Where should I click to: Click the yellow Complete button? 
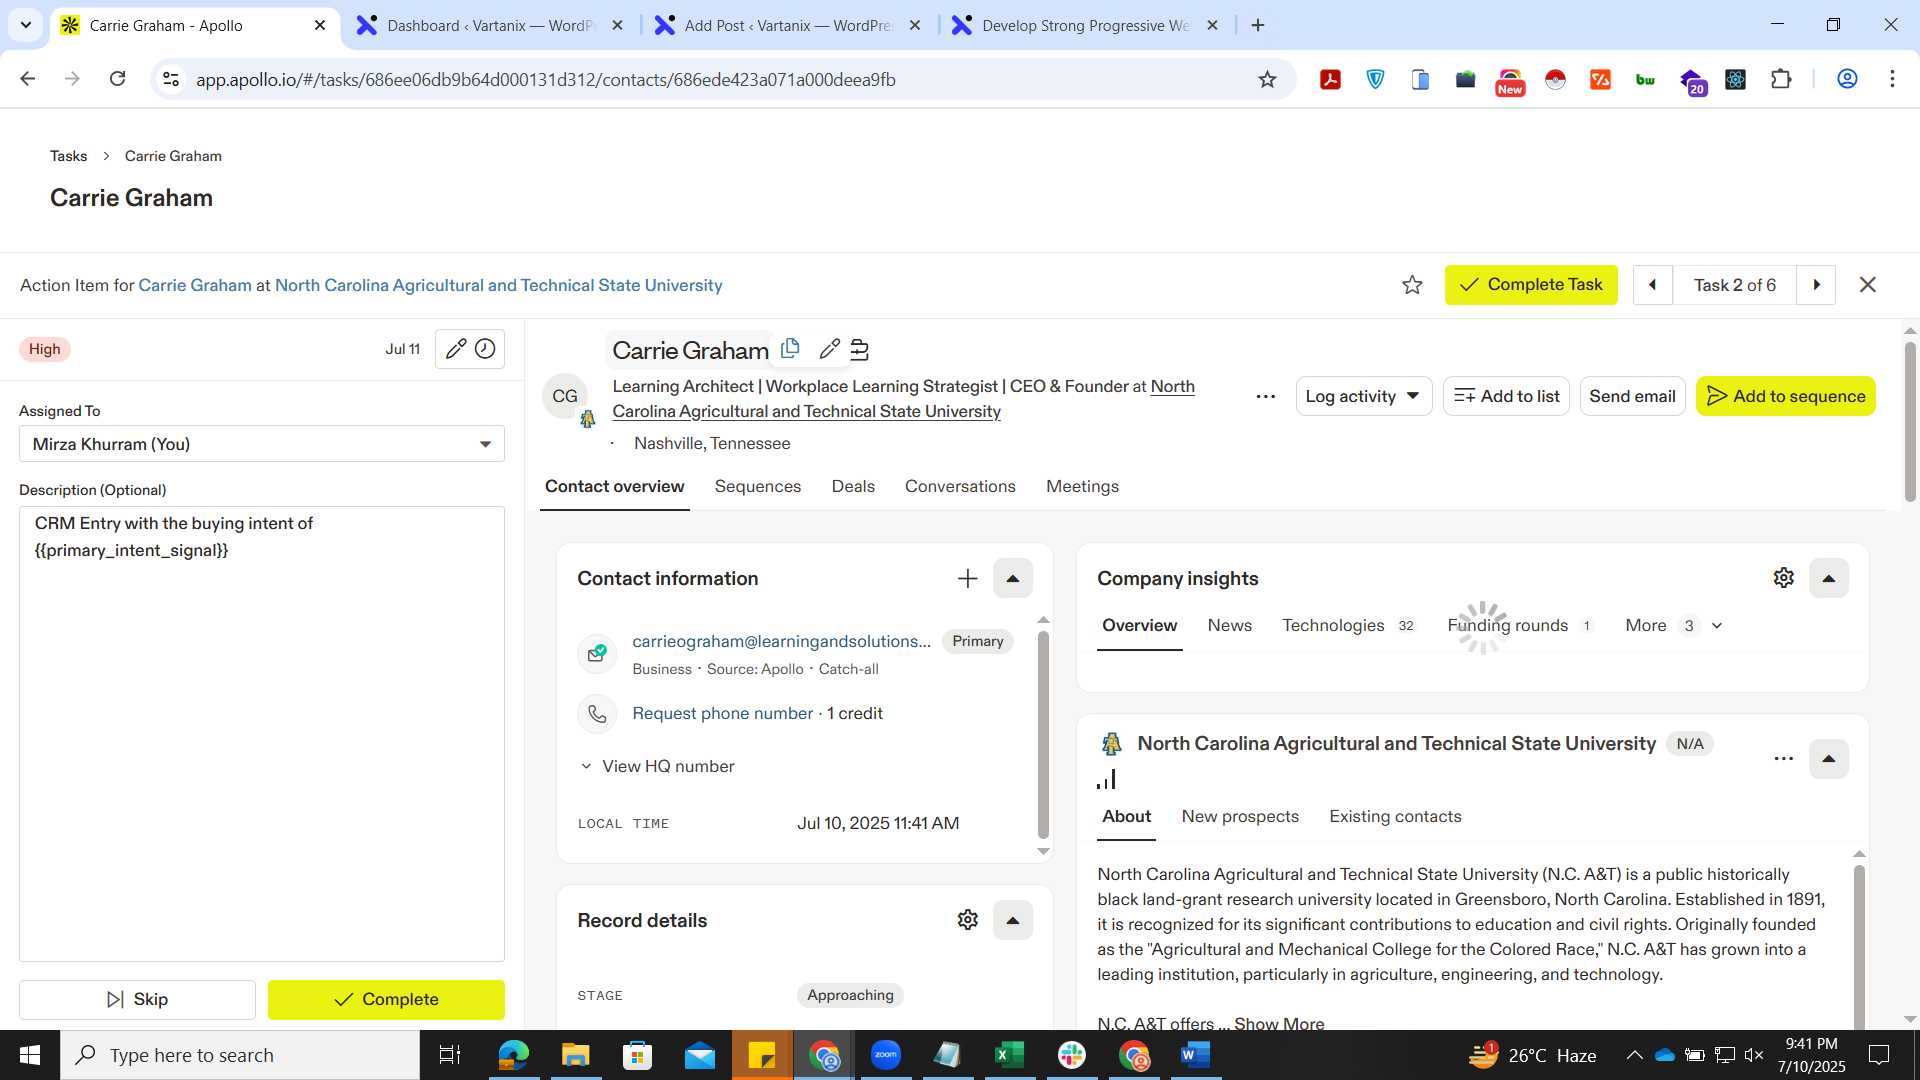coord(386,999)
